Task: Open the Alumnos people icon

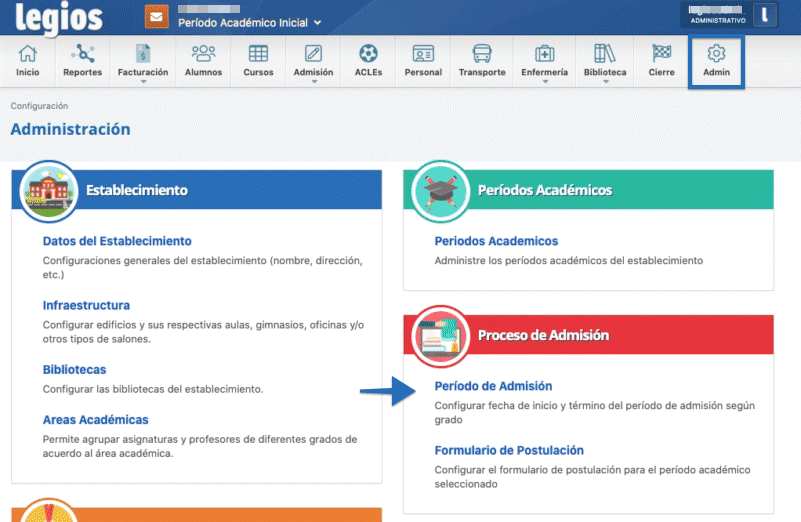Action: click(203, 53)
